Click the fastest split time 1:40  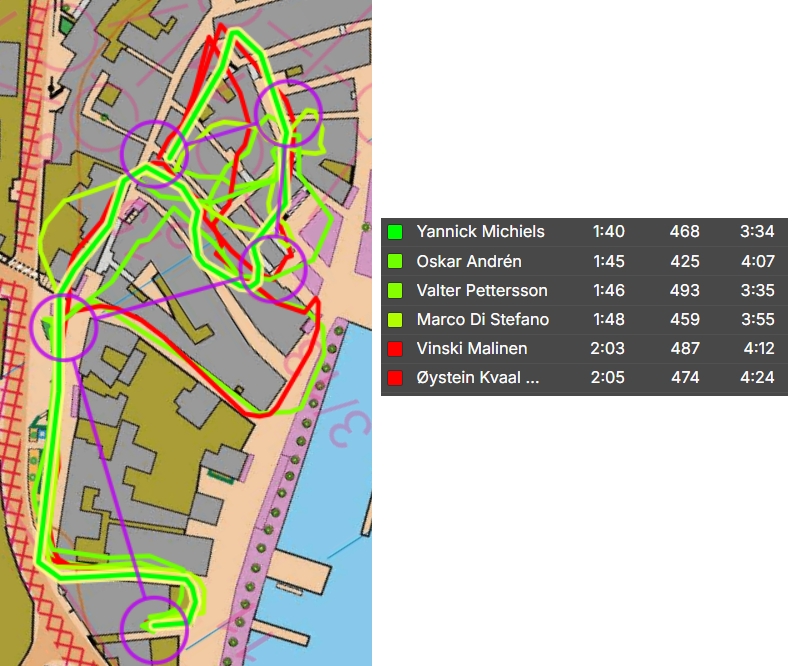(608, 232)
